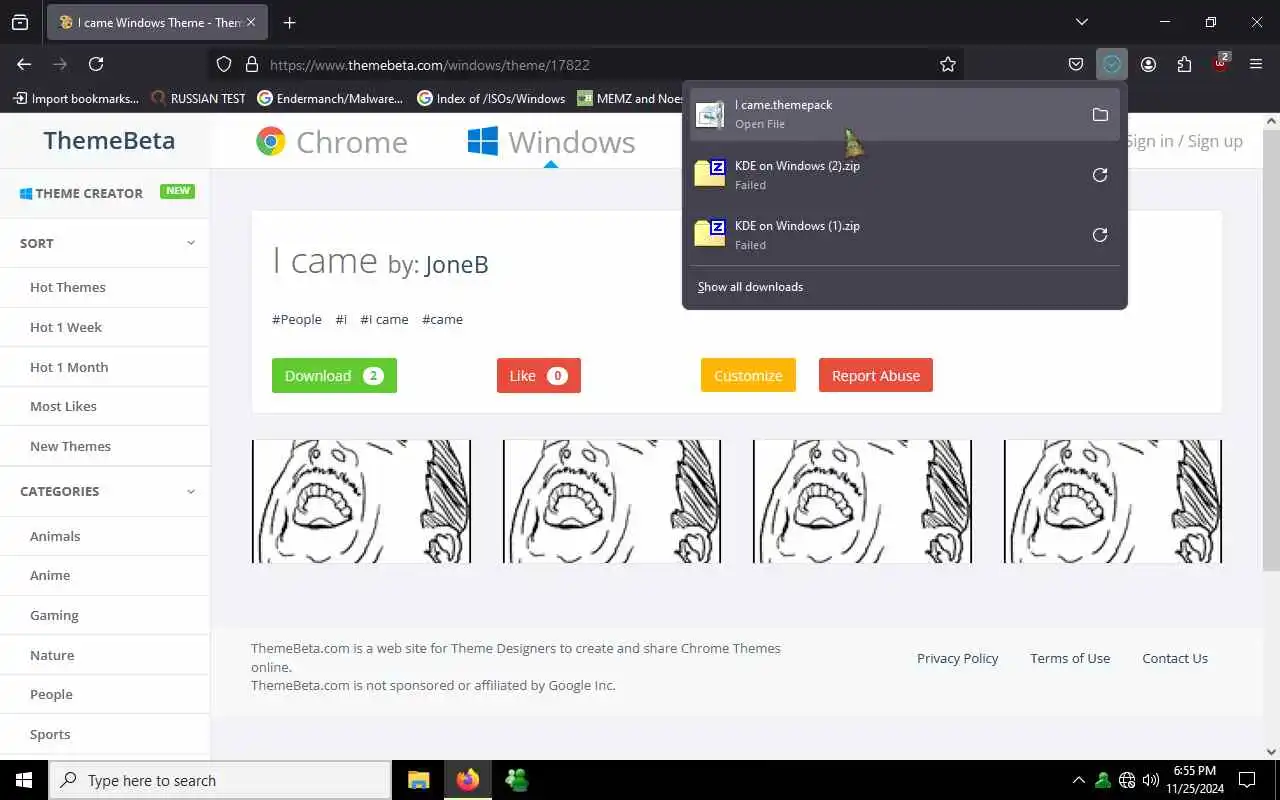The image size is (1280, 800).
Task: Open the list all tabs dropdown
Action: click(1081, 22)
